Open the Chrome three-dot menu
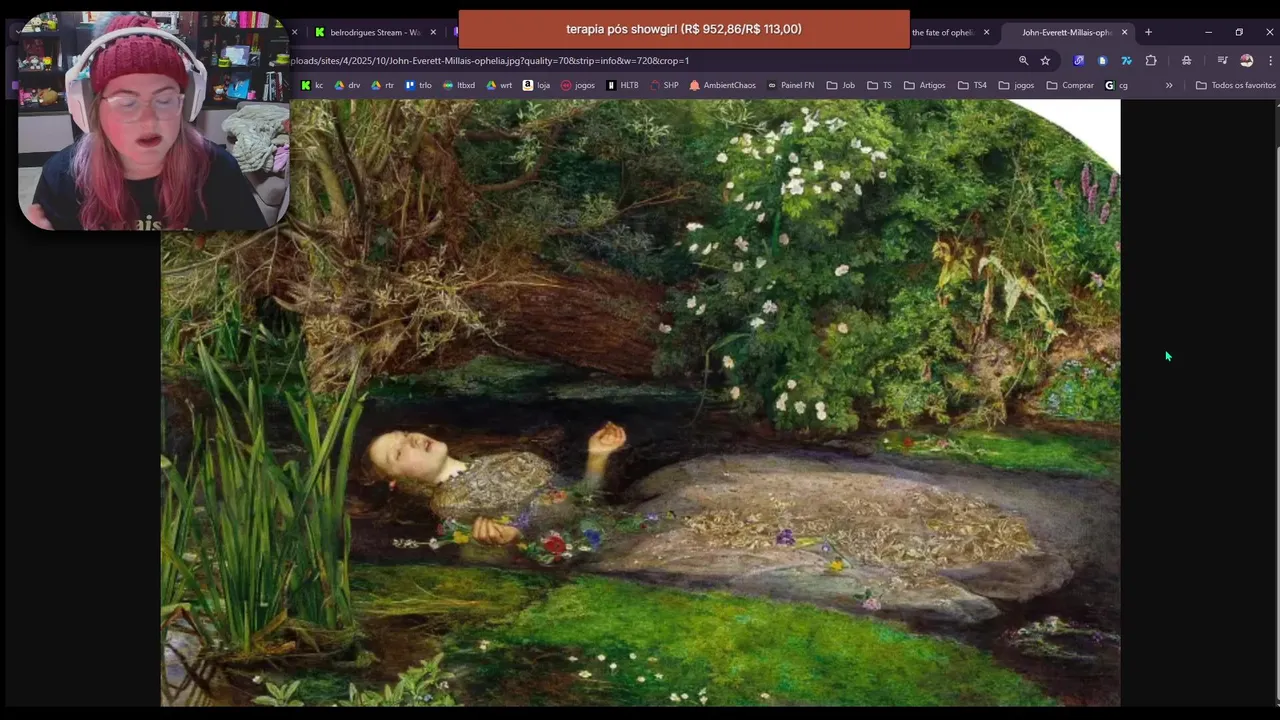The height and width of the screenshot is (720, 1280). pos(1270,60)
